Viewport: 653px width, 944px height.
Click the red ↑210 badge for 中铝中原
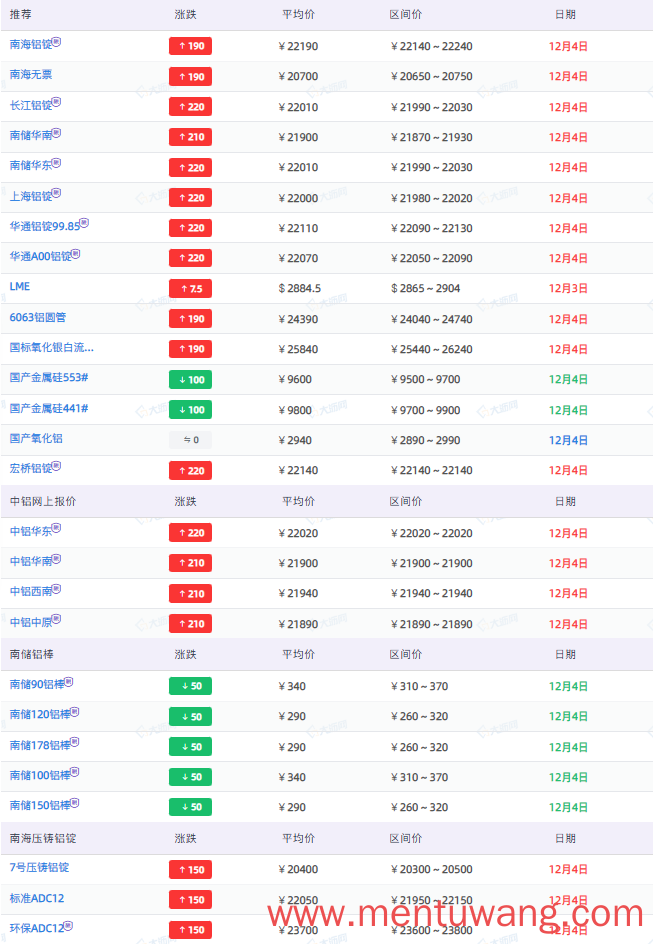click(191, 624)
